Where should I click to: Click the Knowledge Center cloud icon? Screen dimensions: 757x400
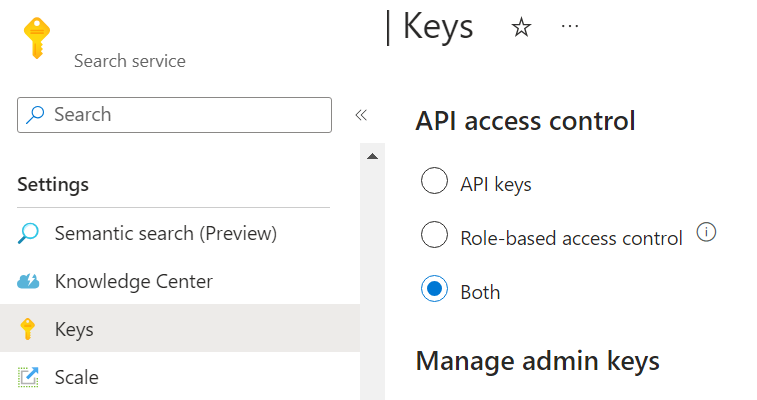click(28, 282)
